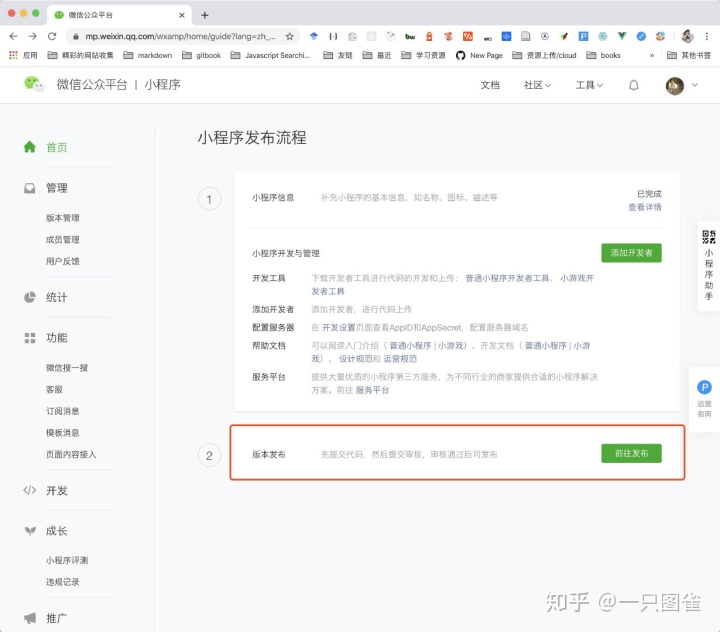Open the 普通小程序开发者工具 download link
The height and width of the screenshot is (632, 720).
(507, 278)
